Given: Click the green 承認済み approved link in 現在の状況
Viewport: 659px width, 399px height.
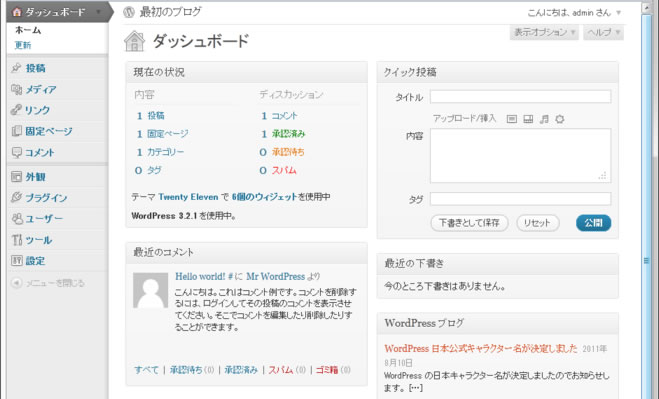Looking at the screenshot, I should point(288,134).
